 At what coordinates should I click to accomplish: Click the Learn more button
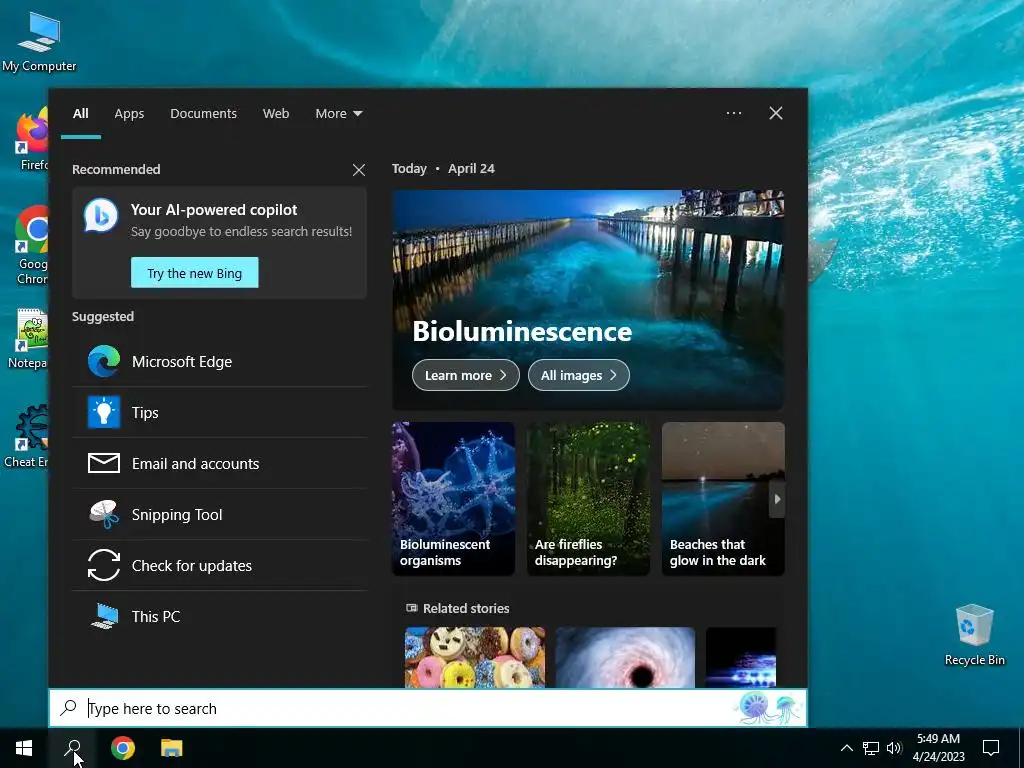point(466,375)
